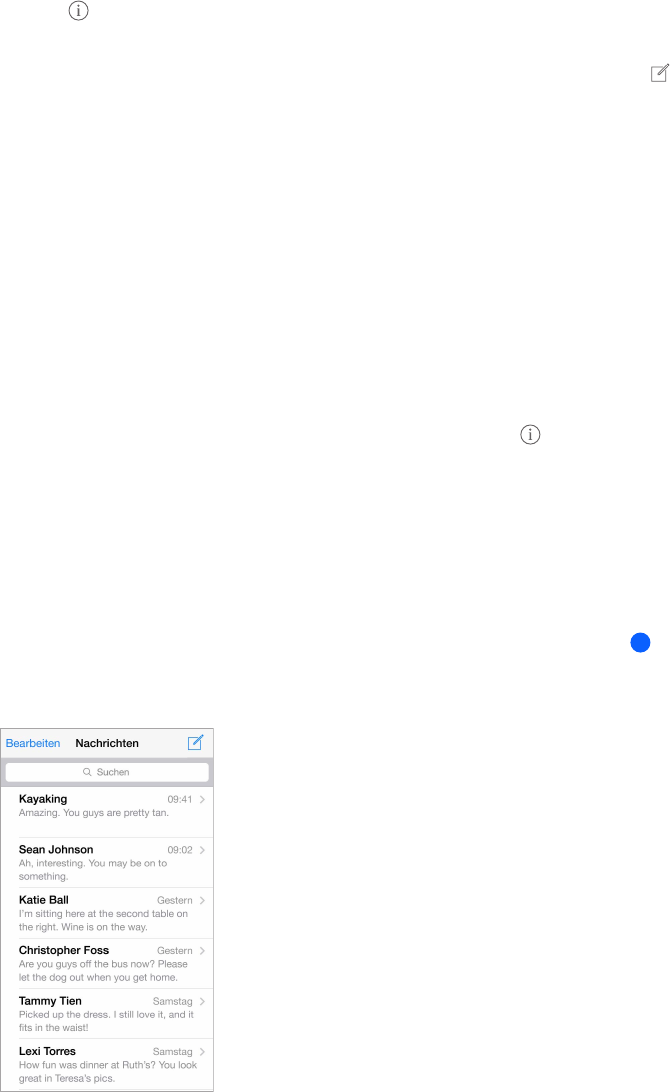
Task: Open the Sean Johnson conversation
Action: pyautogui.click(x=107, y=863)
